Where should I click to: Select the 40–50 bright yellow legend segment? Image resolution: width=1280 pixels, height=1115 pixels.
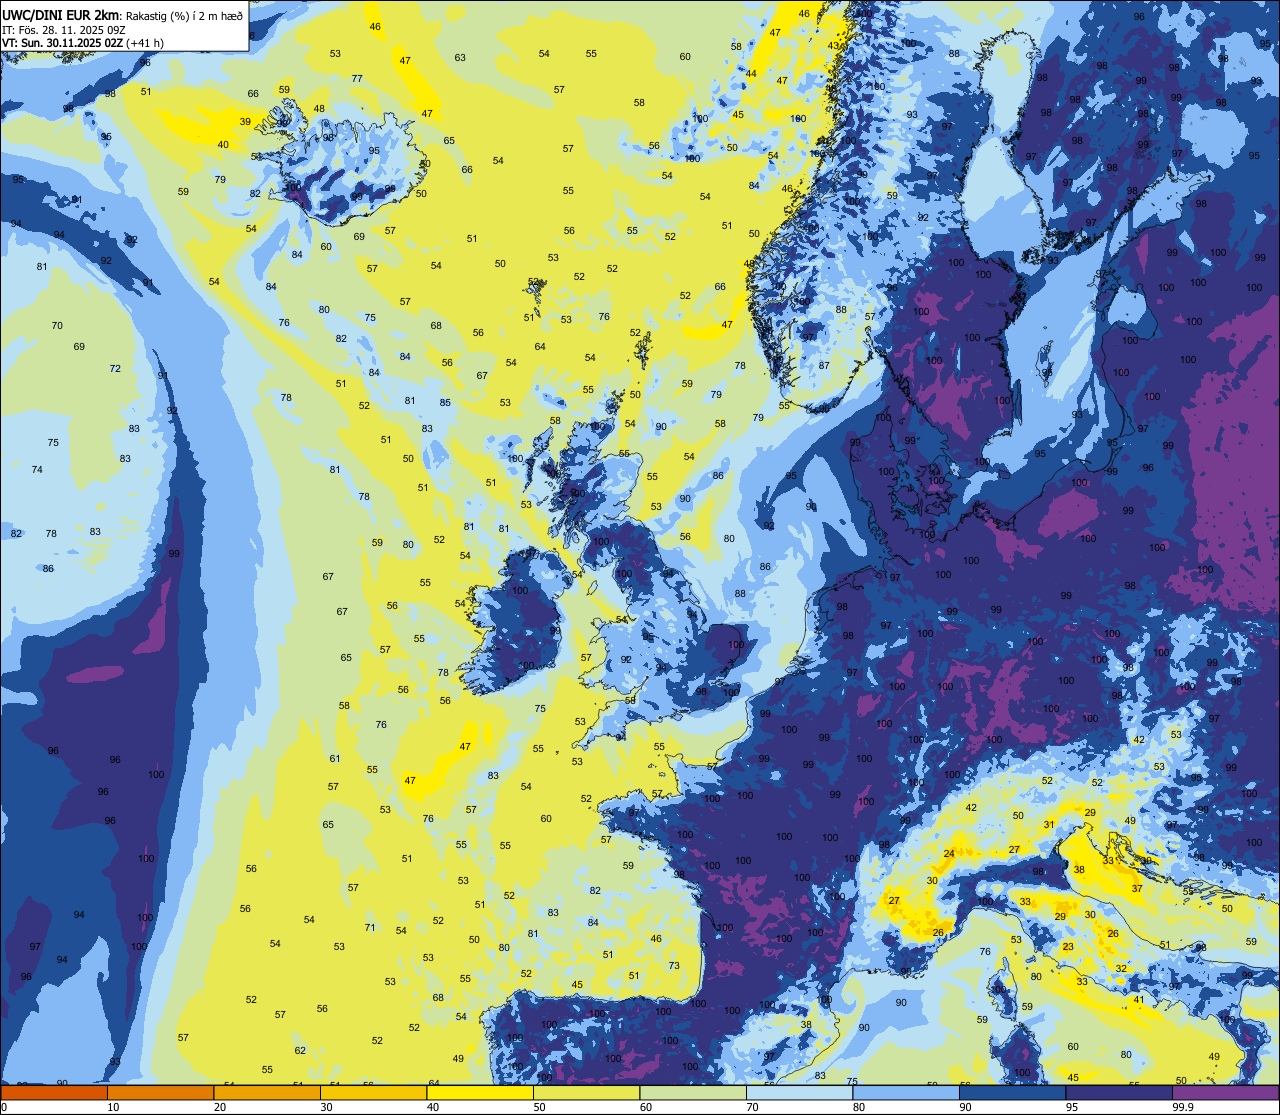point(480,1092)
